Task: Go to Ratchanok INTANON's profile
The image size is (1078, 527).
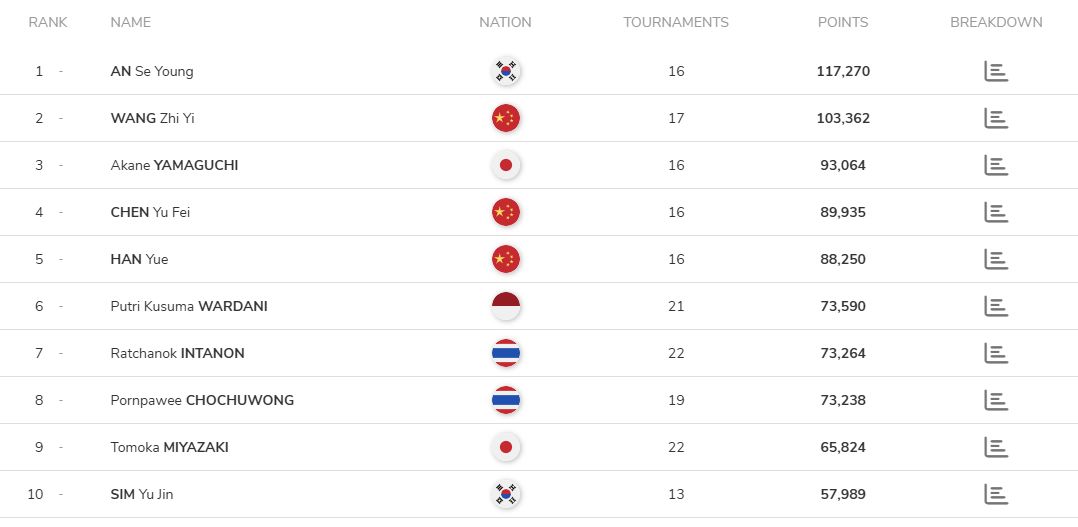Action: [x=177, y=353]
